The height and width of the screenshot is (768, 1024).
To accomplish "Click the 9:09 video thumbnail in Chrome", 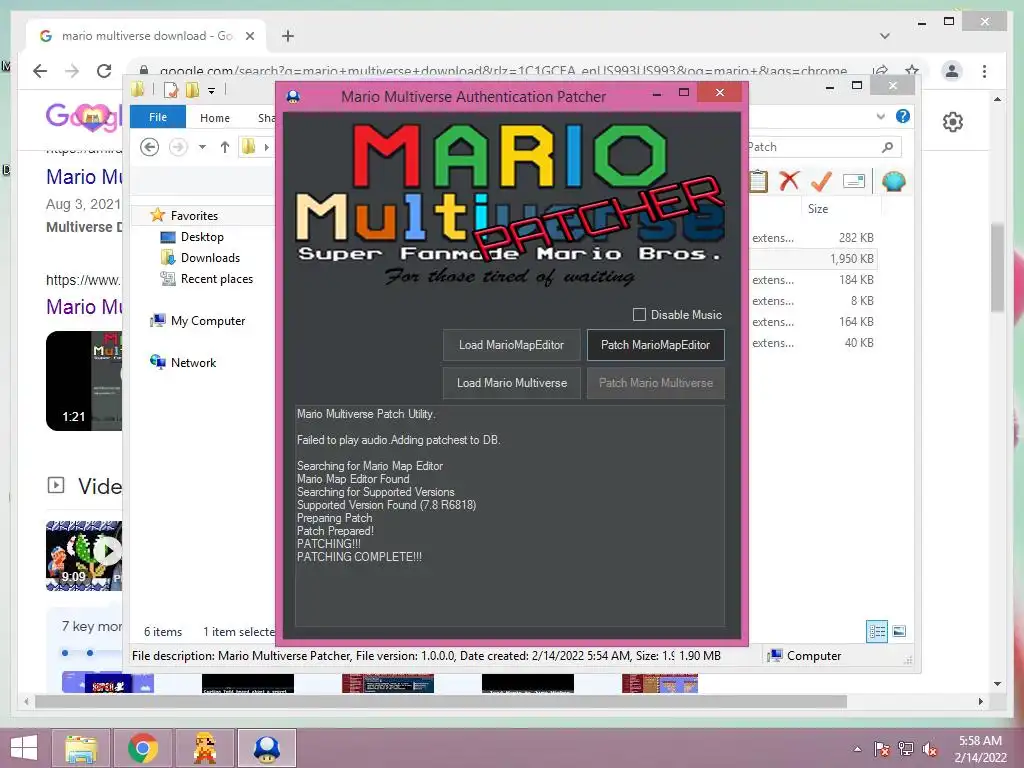I will (x=84, y=556).
